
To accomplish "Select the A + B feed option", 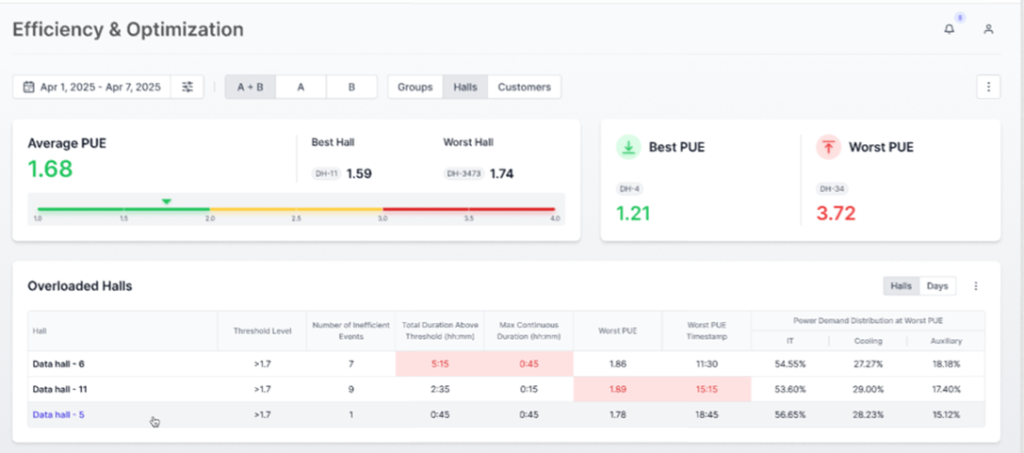I will (250, 87).
